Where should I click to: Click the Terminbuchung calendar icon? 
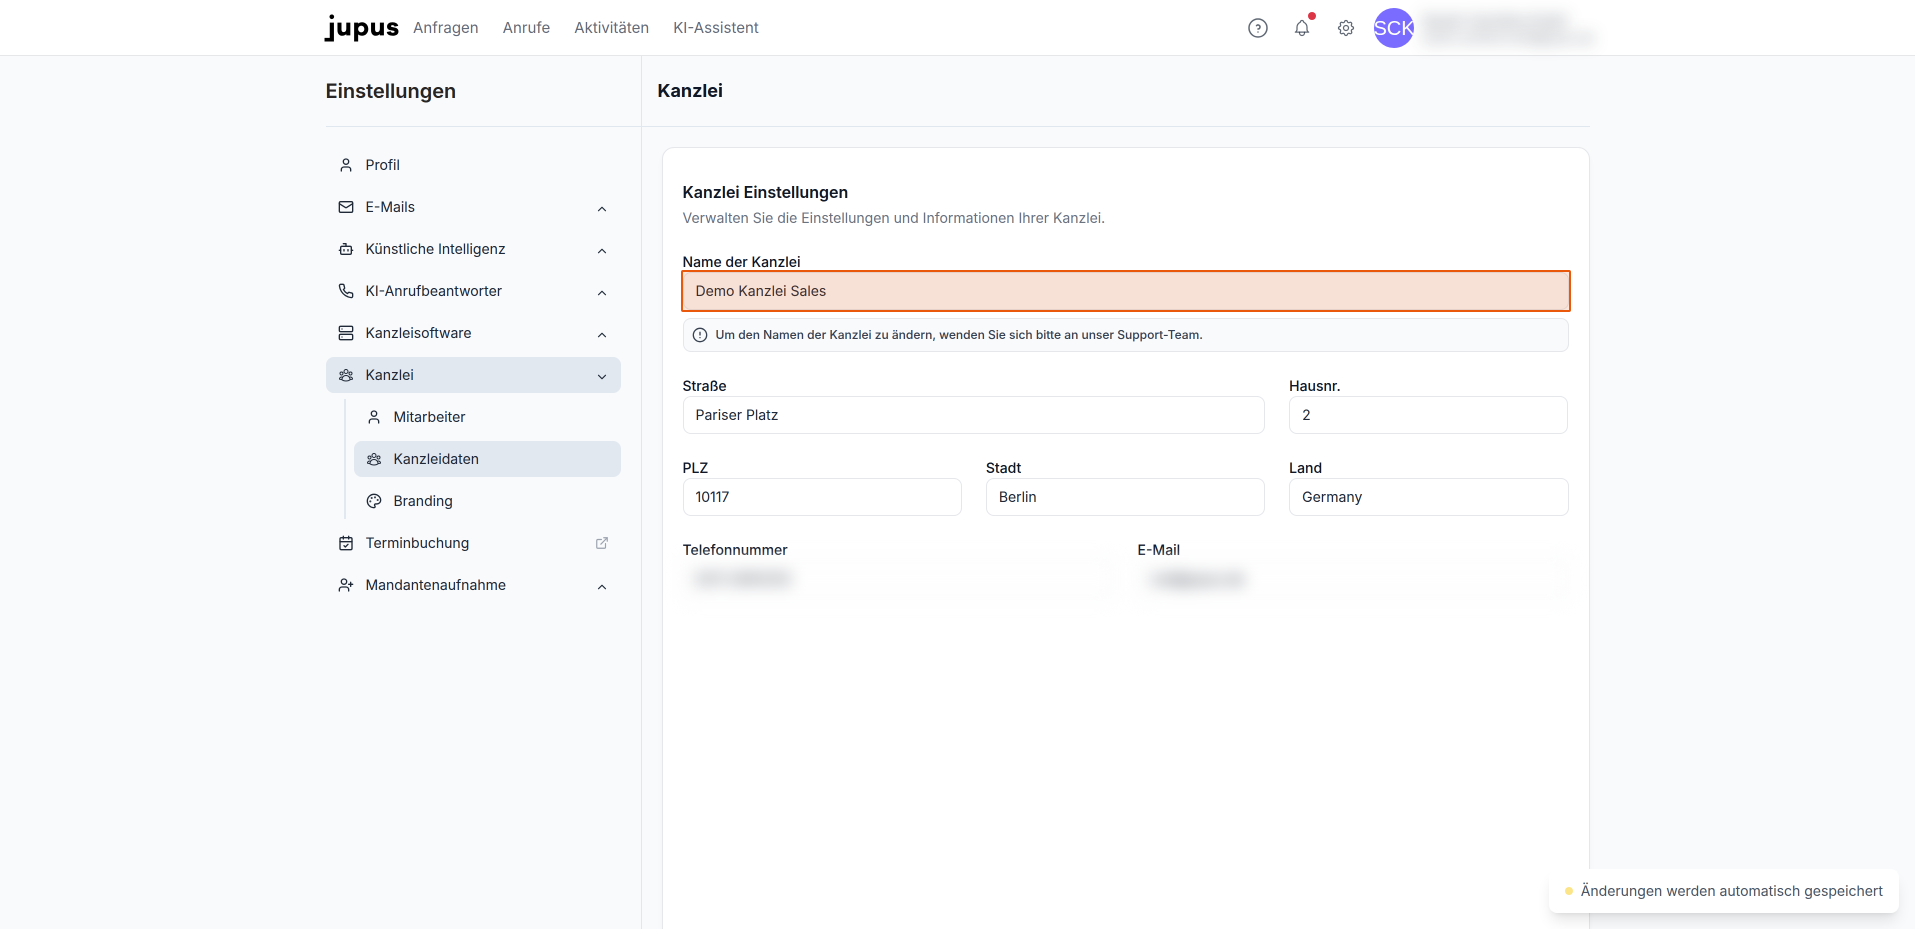pos(346,543)
